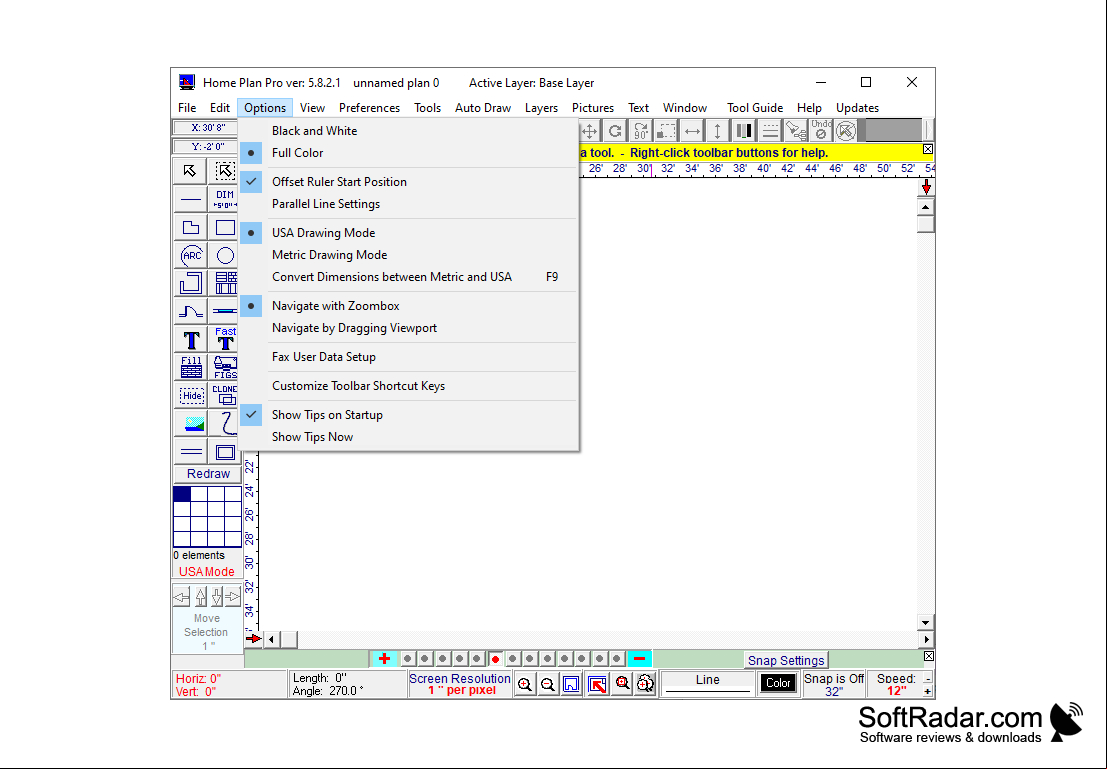Image resolution: width=1107 pixels, height=769 pixels.
Task: Choose the nested square wall tool
Action: 190,283
